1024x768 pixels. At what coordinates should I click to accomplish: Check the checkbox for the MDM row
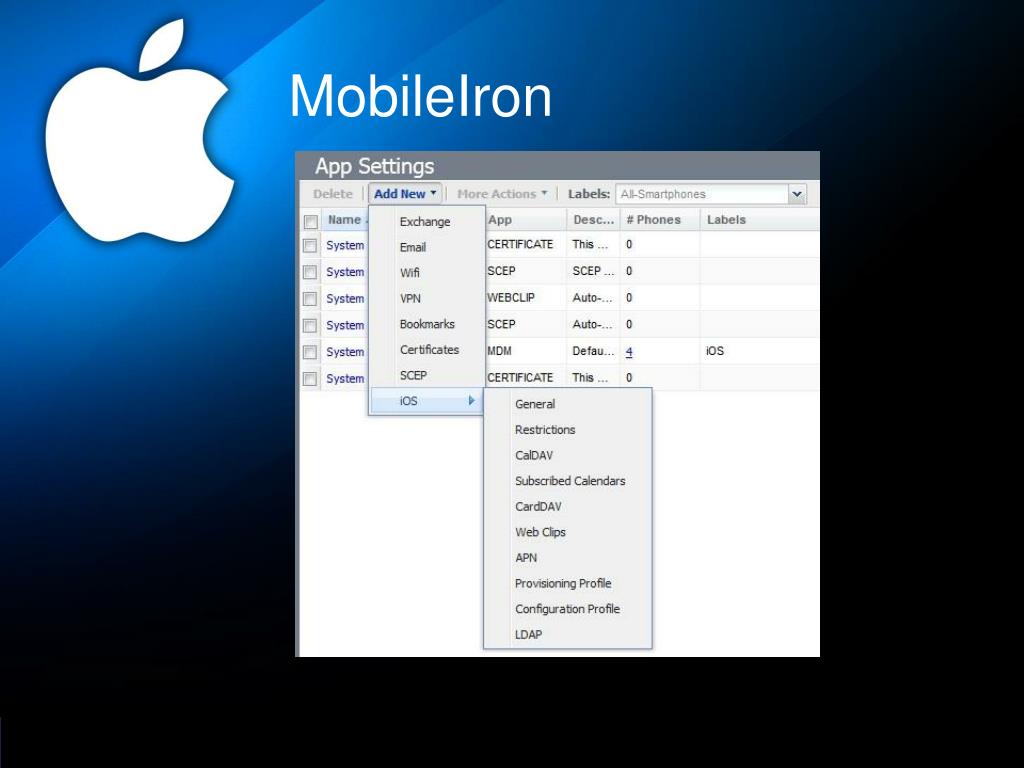click(310, 352)
